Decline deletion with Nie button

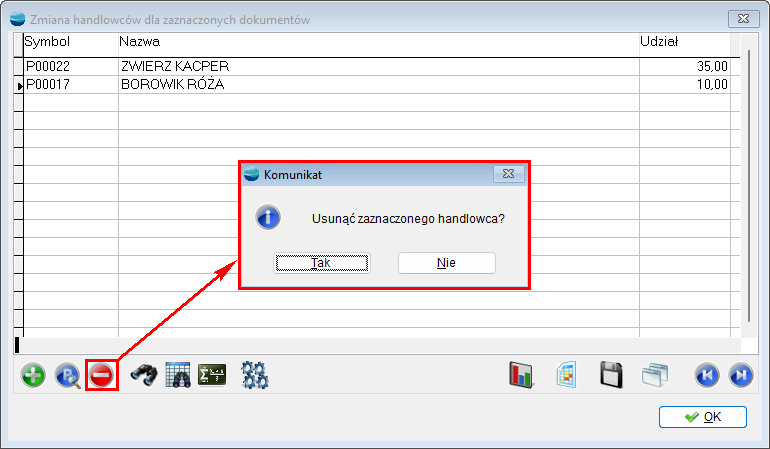[x=446, y=263]
